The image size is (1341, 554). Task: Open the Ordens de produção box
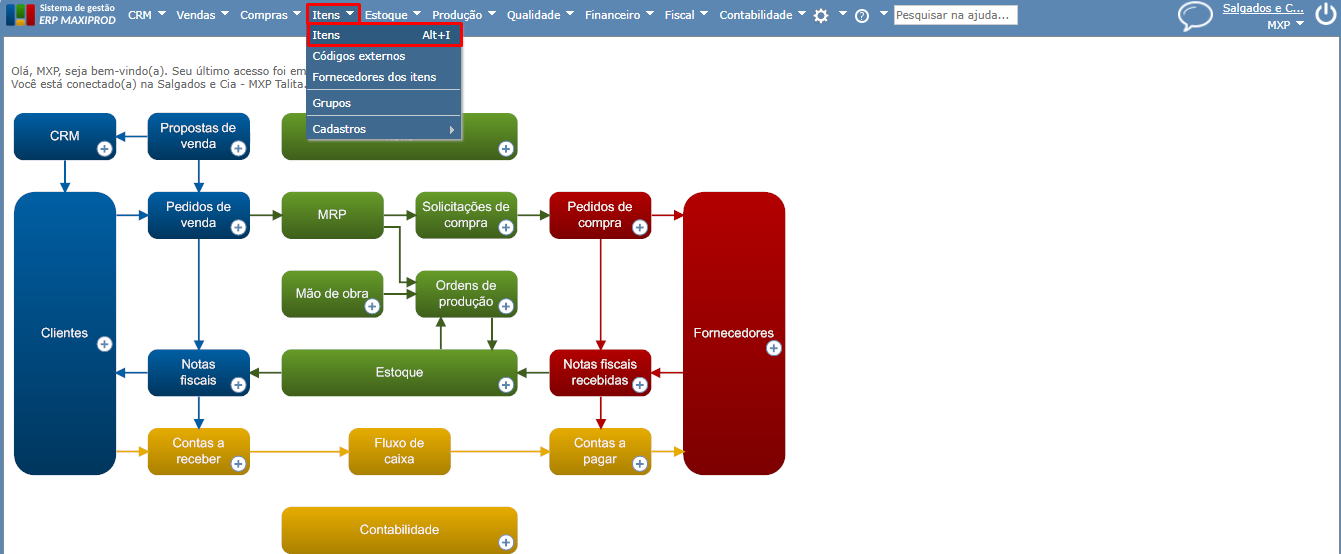point(466,294)
